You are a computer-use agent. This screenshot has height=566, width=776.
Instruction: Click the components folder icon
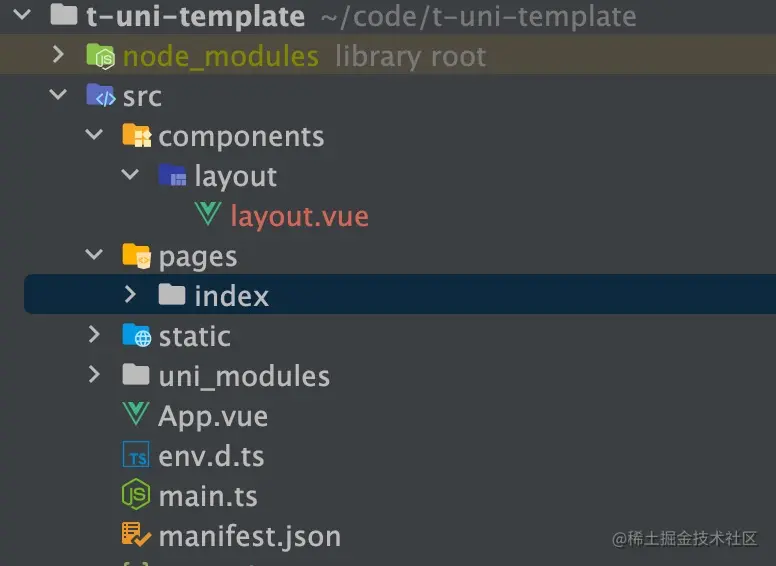click(x=136, y=136)
